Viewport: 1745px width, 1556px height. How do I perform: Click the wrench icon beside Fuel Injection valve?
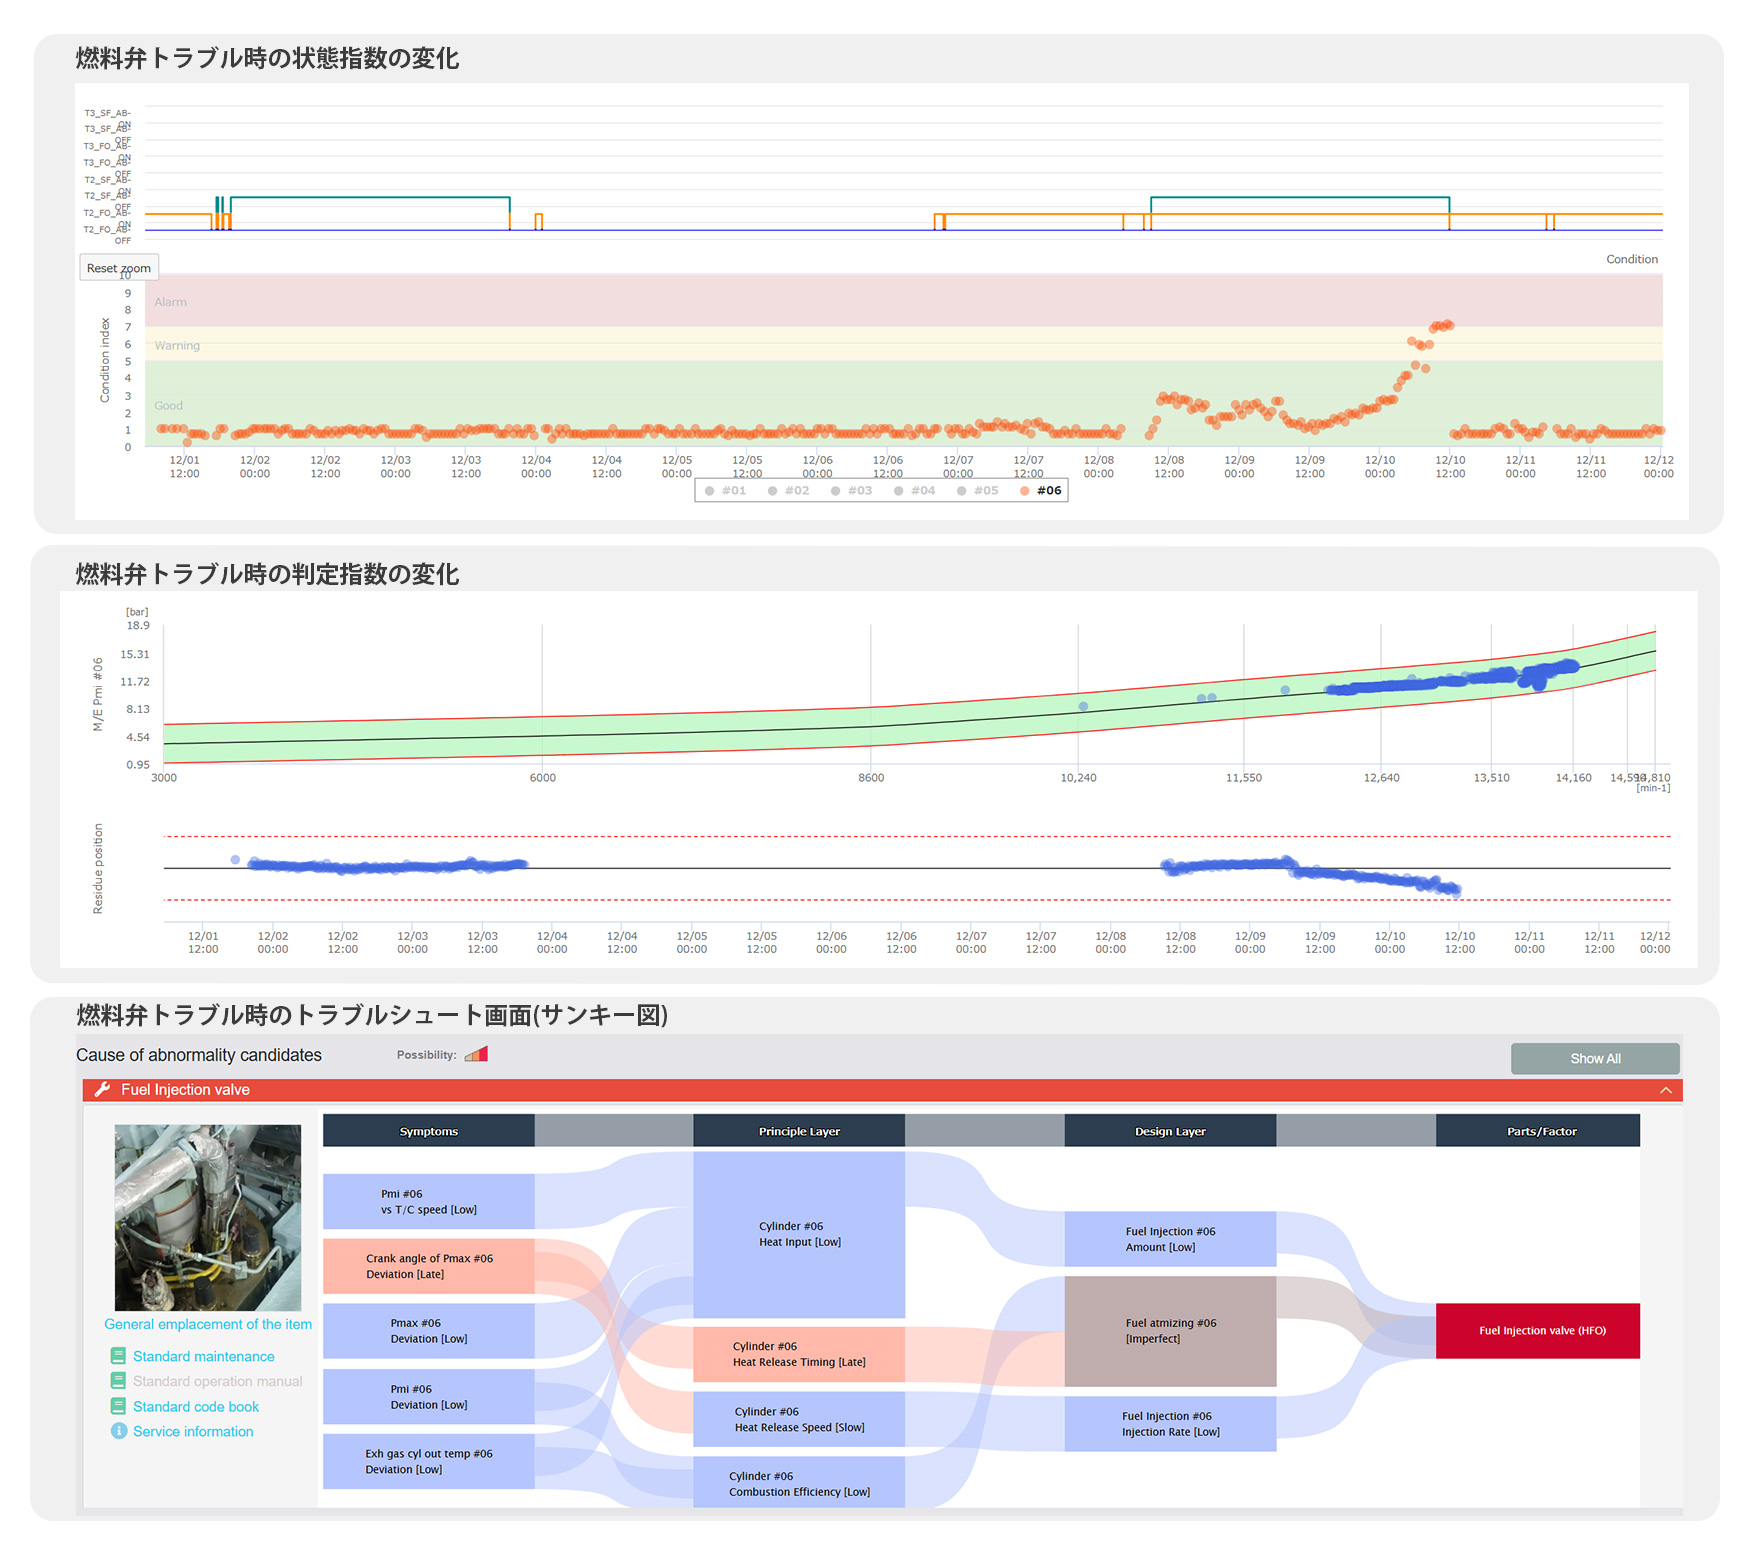(102, 1090)
